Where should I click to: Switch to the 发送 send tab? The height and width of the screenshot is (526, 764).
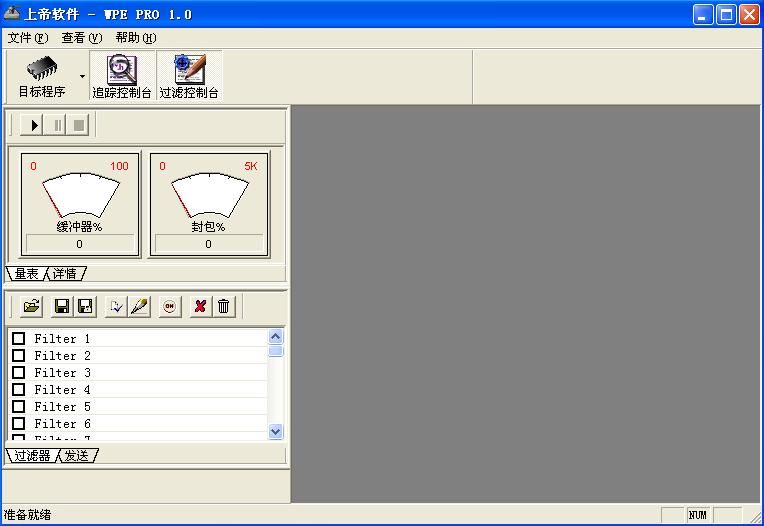pyautogui.click(x=77, y=456)
